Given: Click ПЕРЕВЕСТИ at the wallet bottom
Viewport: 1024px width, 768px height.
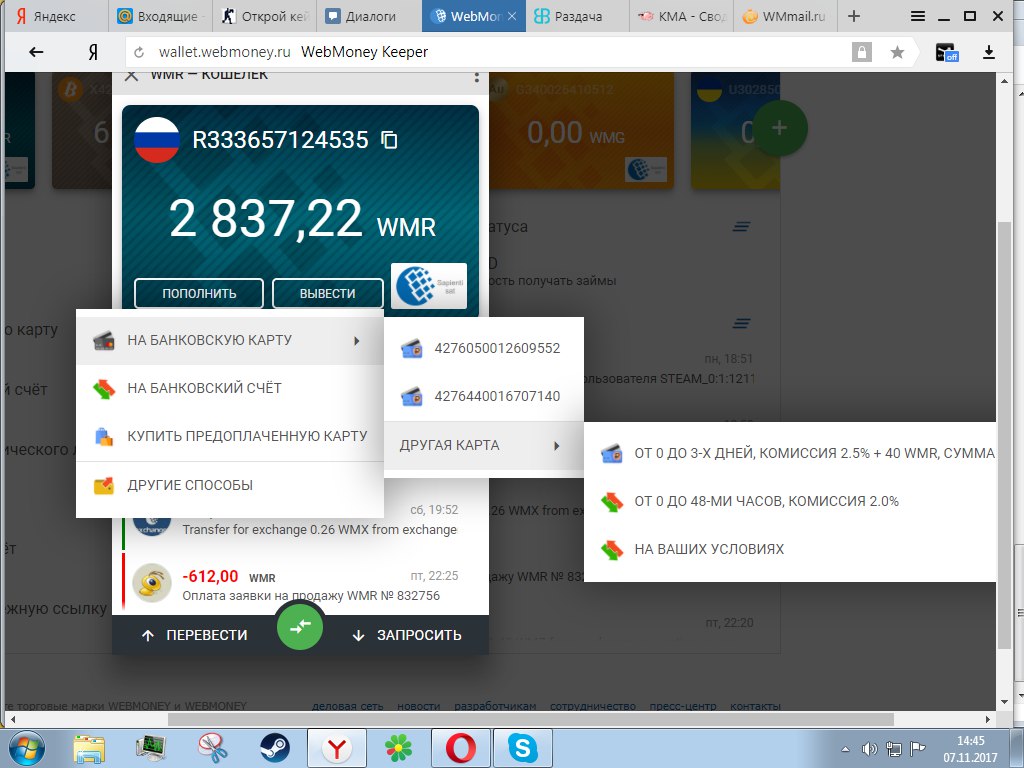Looking at the screenshot, I should (195, 635).
